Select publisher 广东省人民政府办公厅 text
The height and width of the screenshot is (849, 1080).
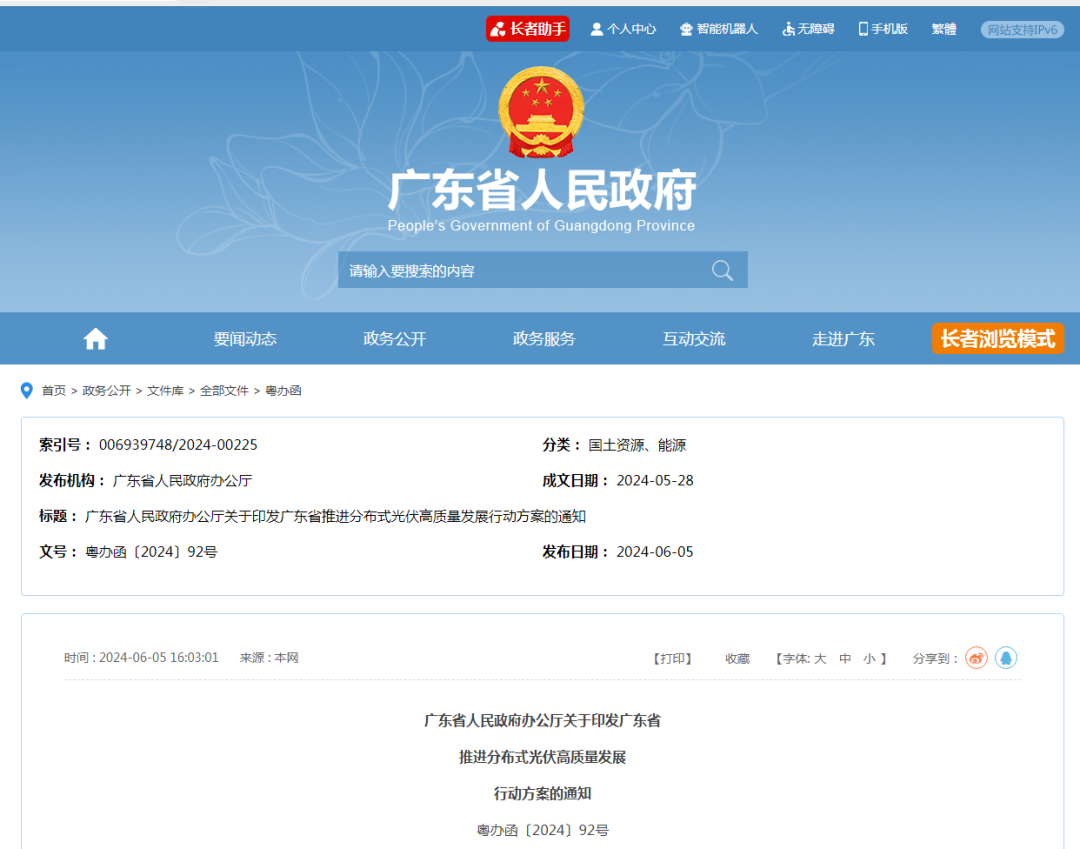pyautogui.click(x=182, y=481)
